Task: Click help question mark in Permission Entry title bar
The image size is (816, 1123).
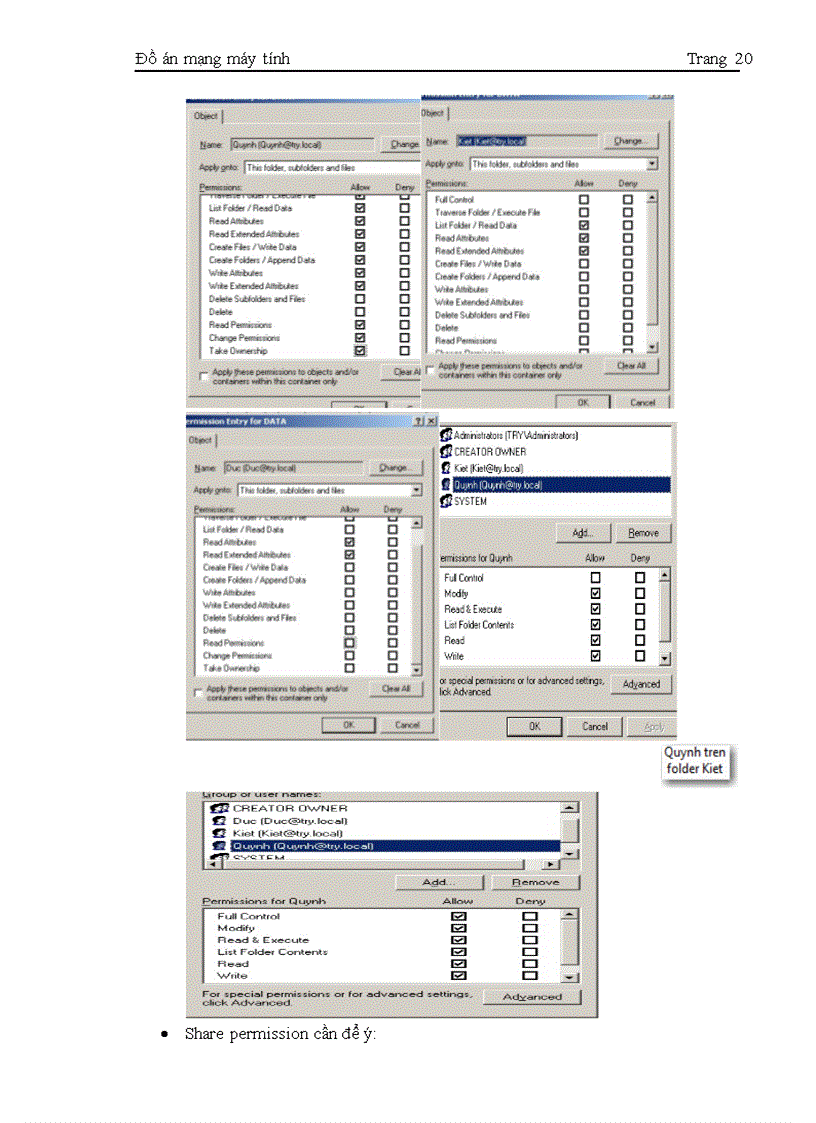Action: (x=418, y=422)
